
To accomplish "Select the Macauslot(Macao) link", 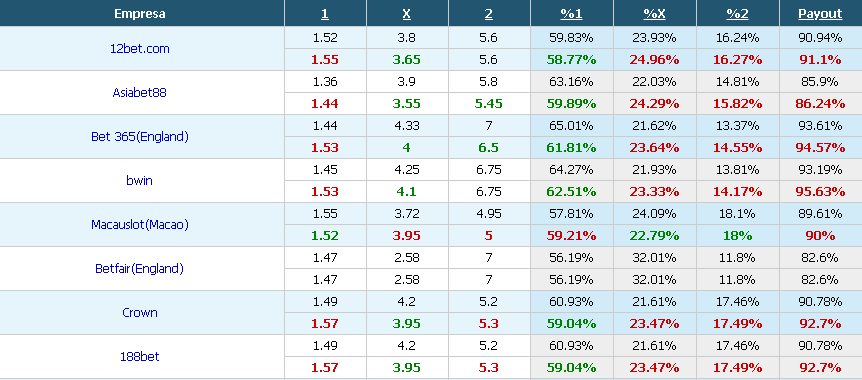I will click(x=140, y=224).
